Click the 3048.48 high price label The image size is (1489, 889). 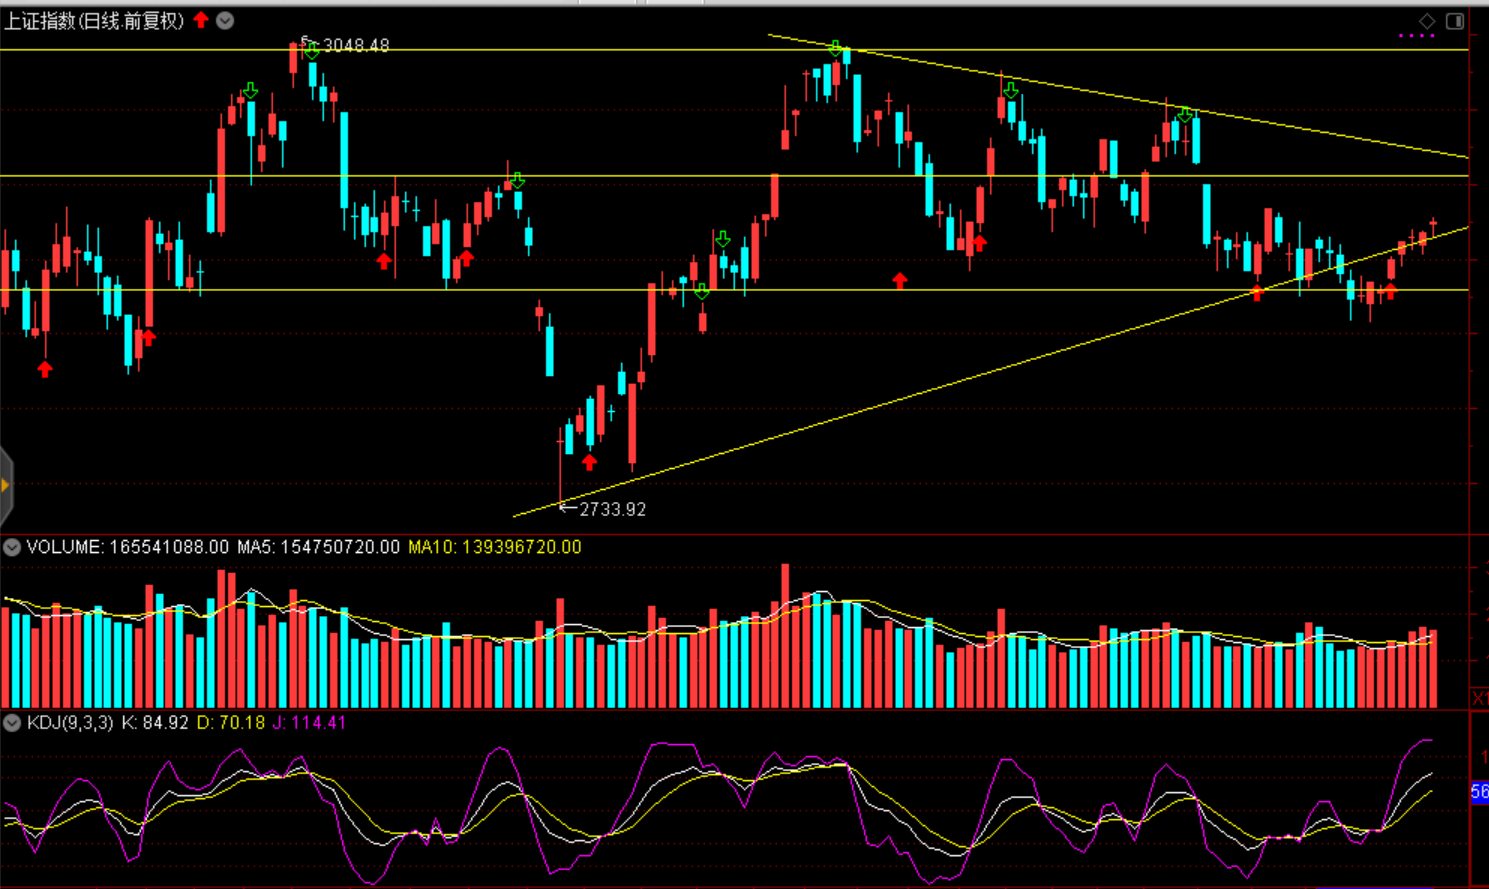point(356,46)
